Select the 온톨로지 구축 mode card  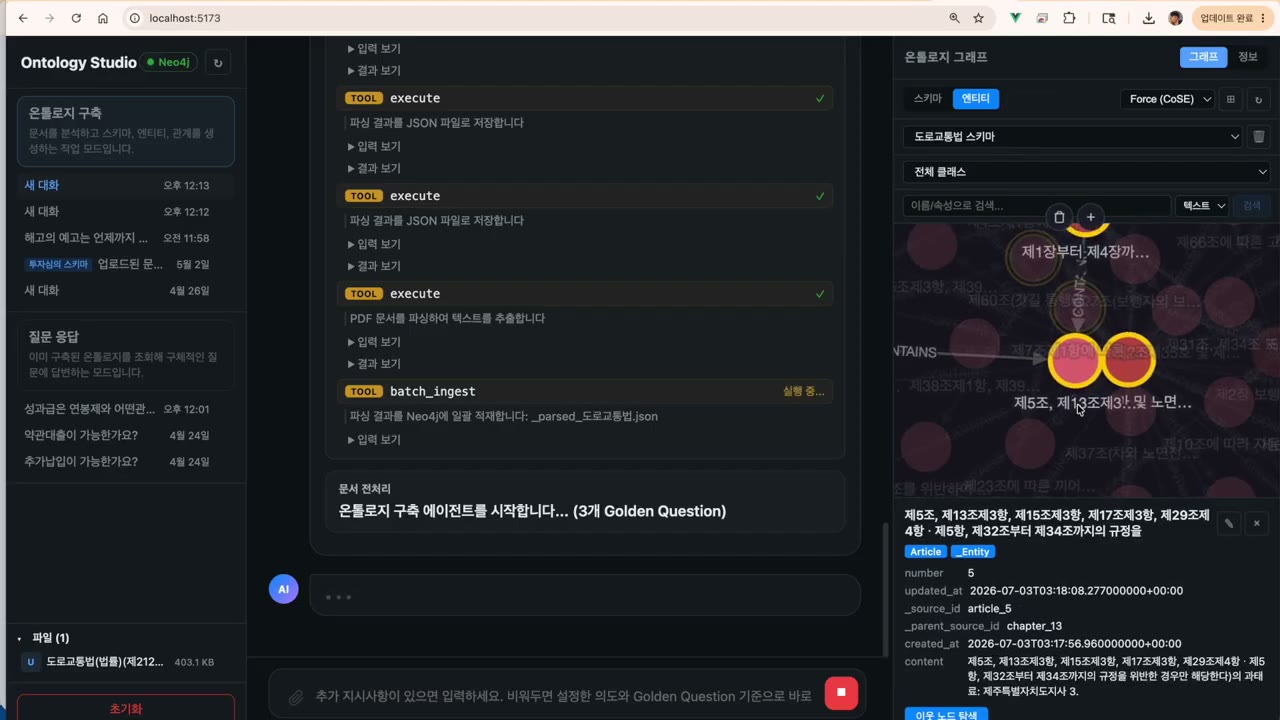click(x=126, y=131)
